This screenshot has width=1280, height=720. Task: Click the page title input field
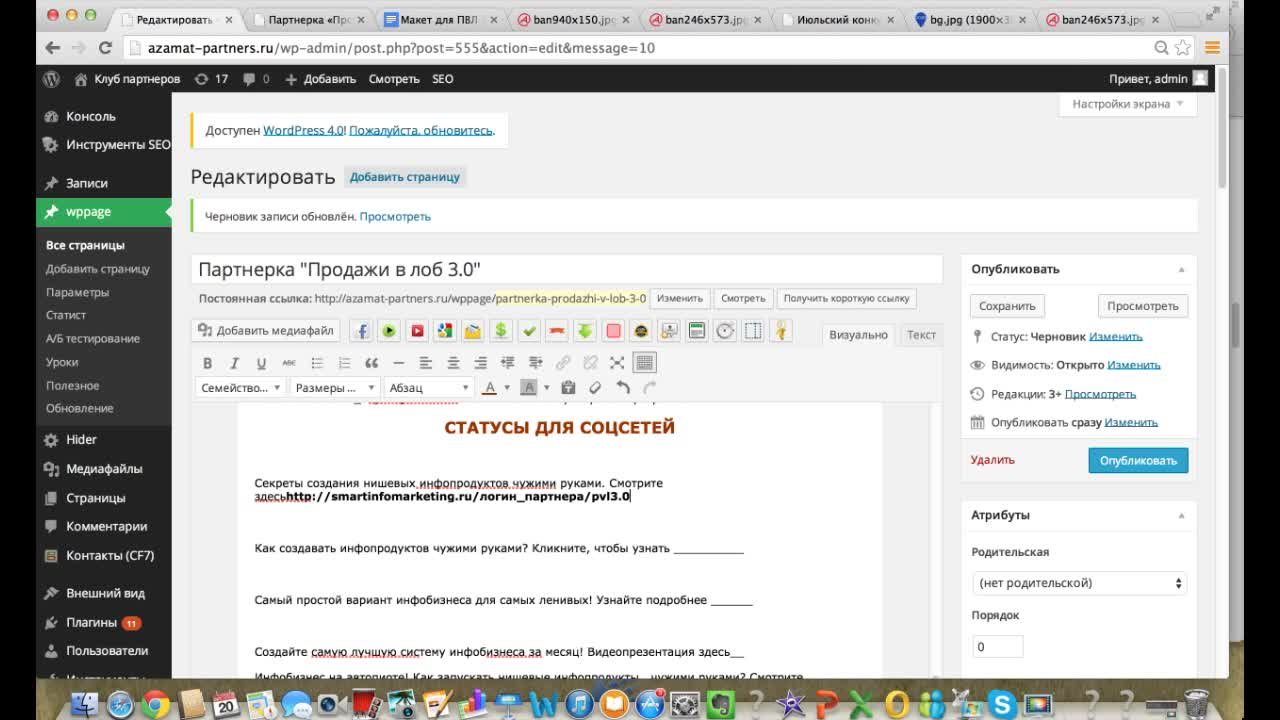point(566,269)
